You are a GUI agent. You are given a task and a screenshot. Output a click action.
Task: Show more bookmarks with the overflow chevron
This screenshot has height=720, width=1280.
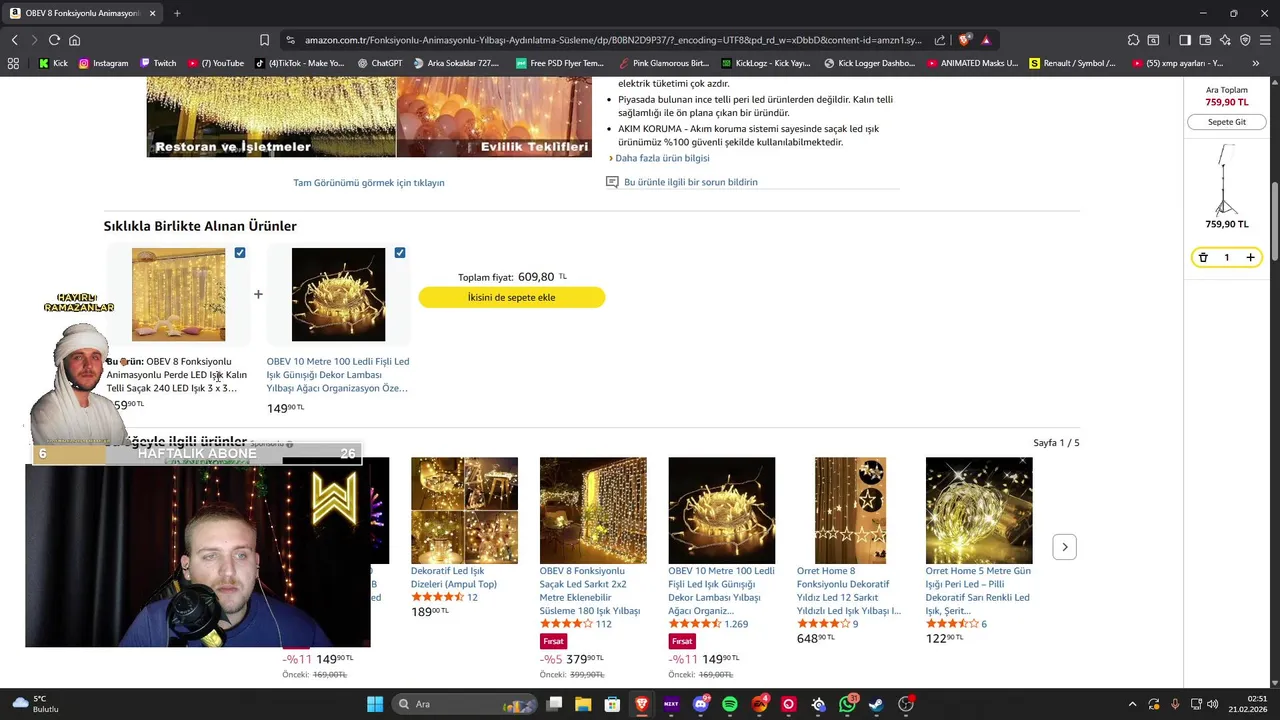pyautogui.click(x=1255, y=63)
